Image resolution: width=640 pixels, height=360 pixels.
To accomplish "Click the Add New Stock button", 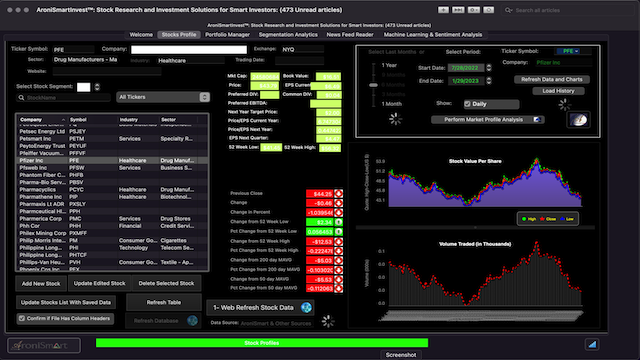I will 41,283.
